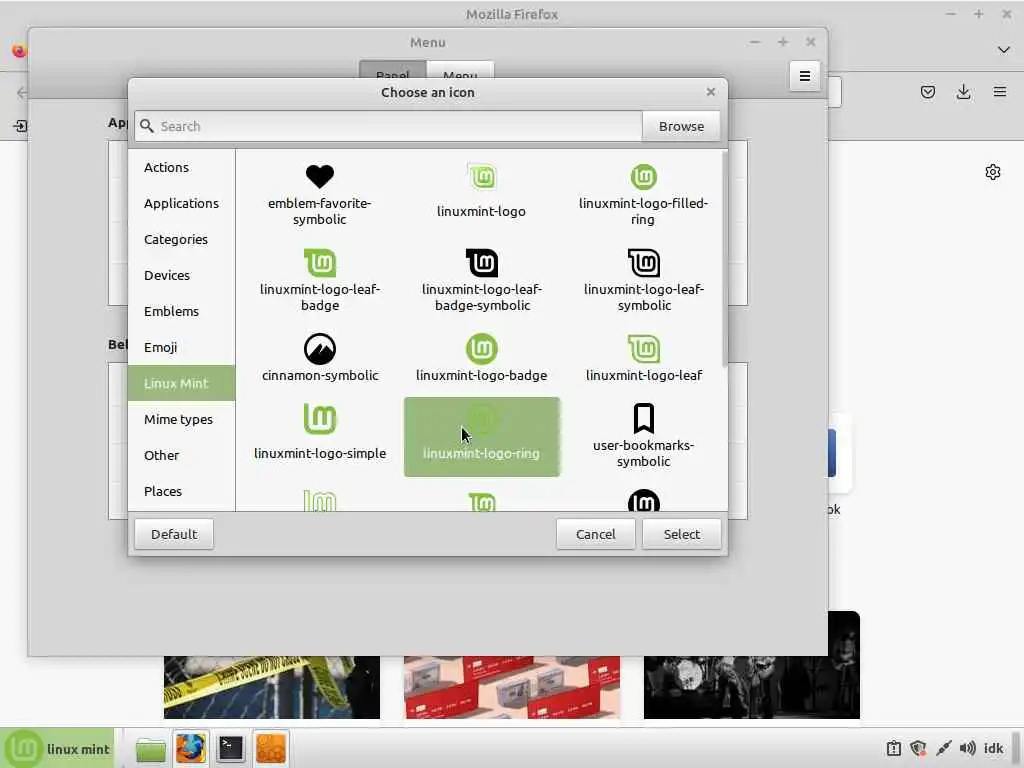The width and height of the screenshot is (1024, 768).
Task: Open the Actions icon category
Action: coord(182,167)
